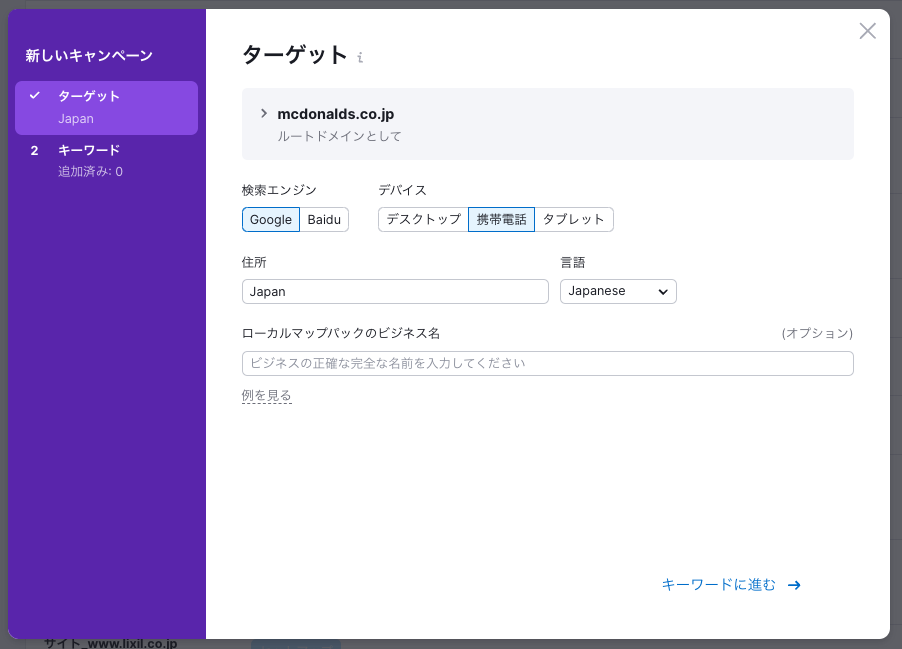
Task: Click the local map pack business name field
Action: pos(548,364)
